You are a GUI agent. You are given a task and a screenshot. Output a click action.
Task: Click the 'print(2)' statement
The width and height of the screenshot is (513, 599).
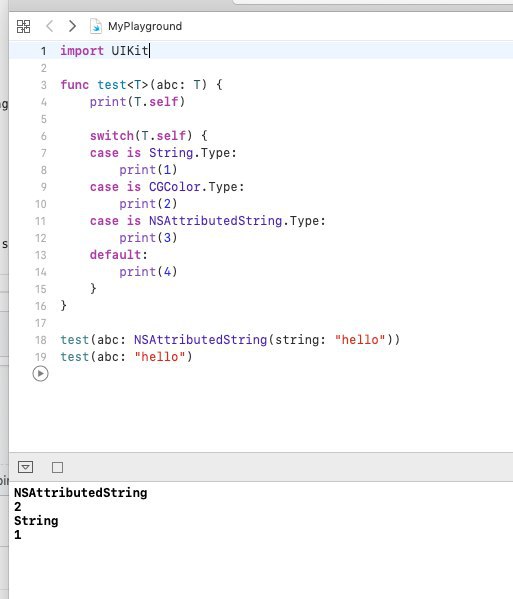(148, 204)
